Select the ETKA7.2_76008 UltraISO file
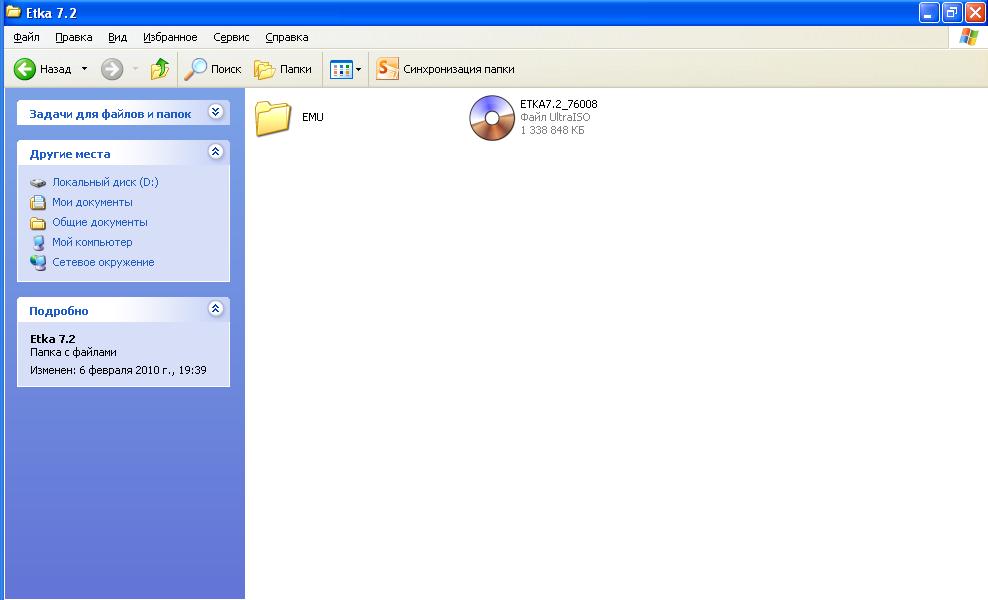 point(489,117)
